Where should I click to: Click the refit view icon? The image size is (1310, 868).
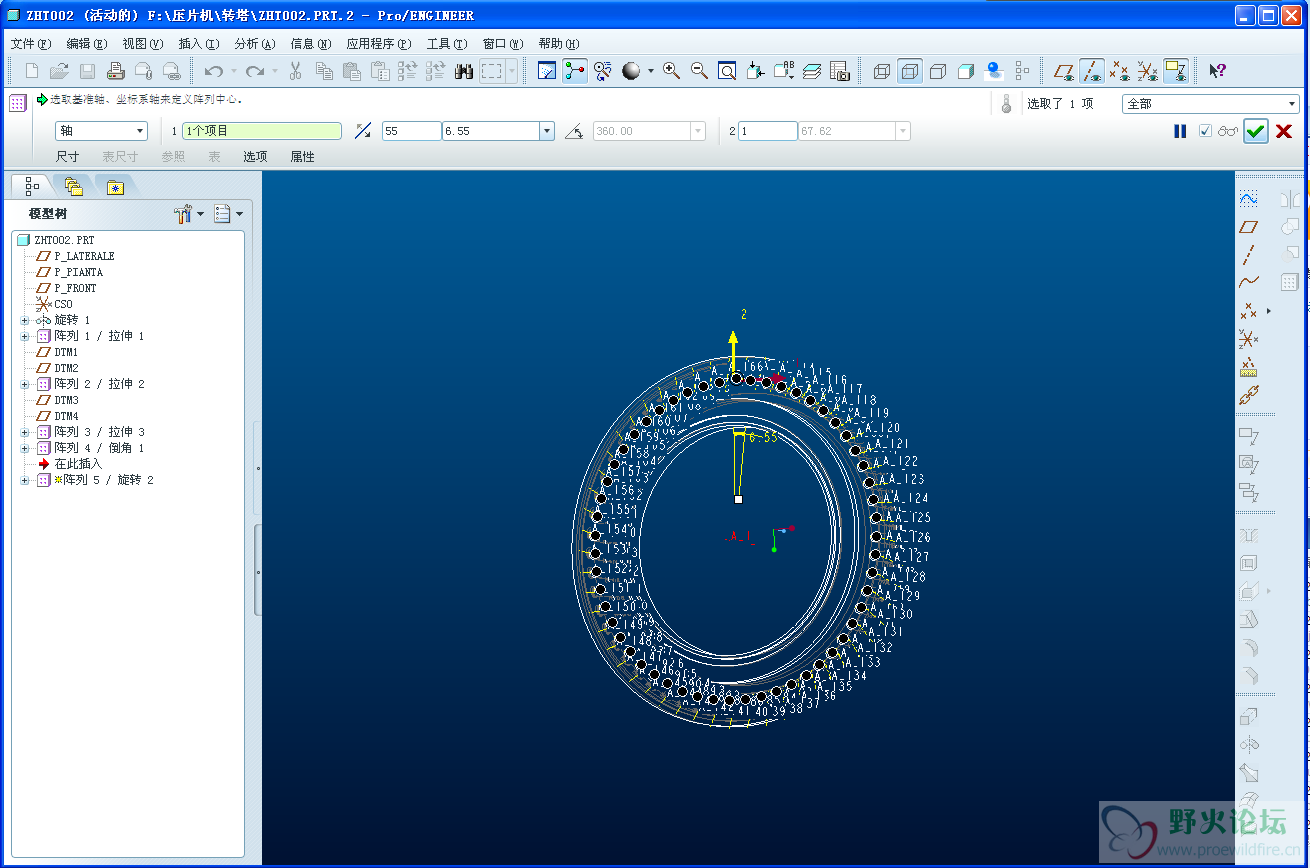tap(727, 71)
